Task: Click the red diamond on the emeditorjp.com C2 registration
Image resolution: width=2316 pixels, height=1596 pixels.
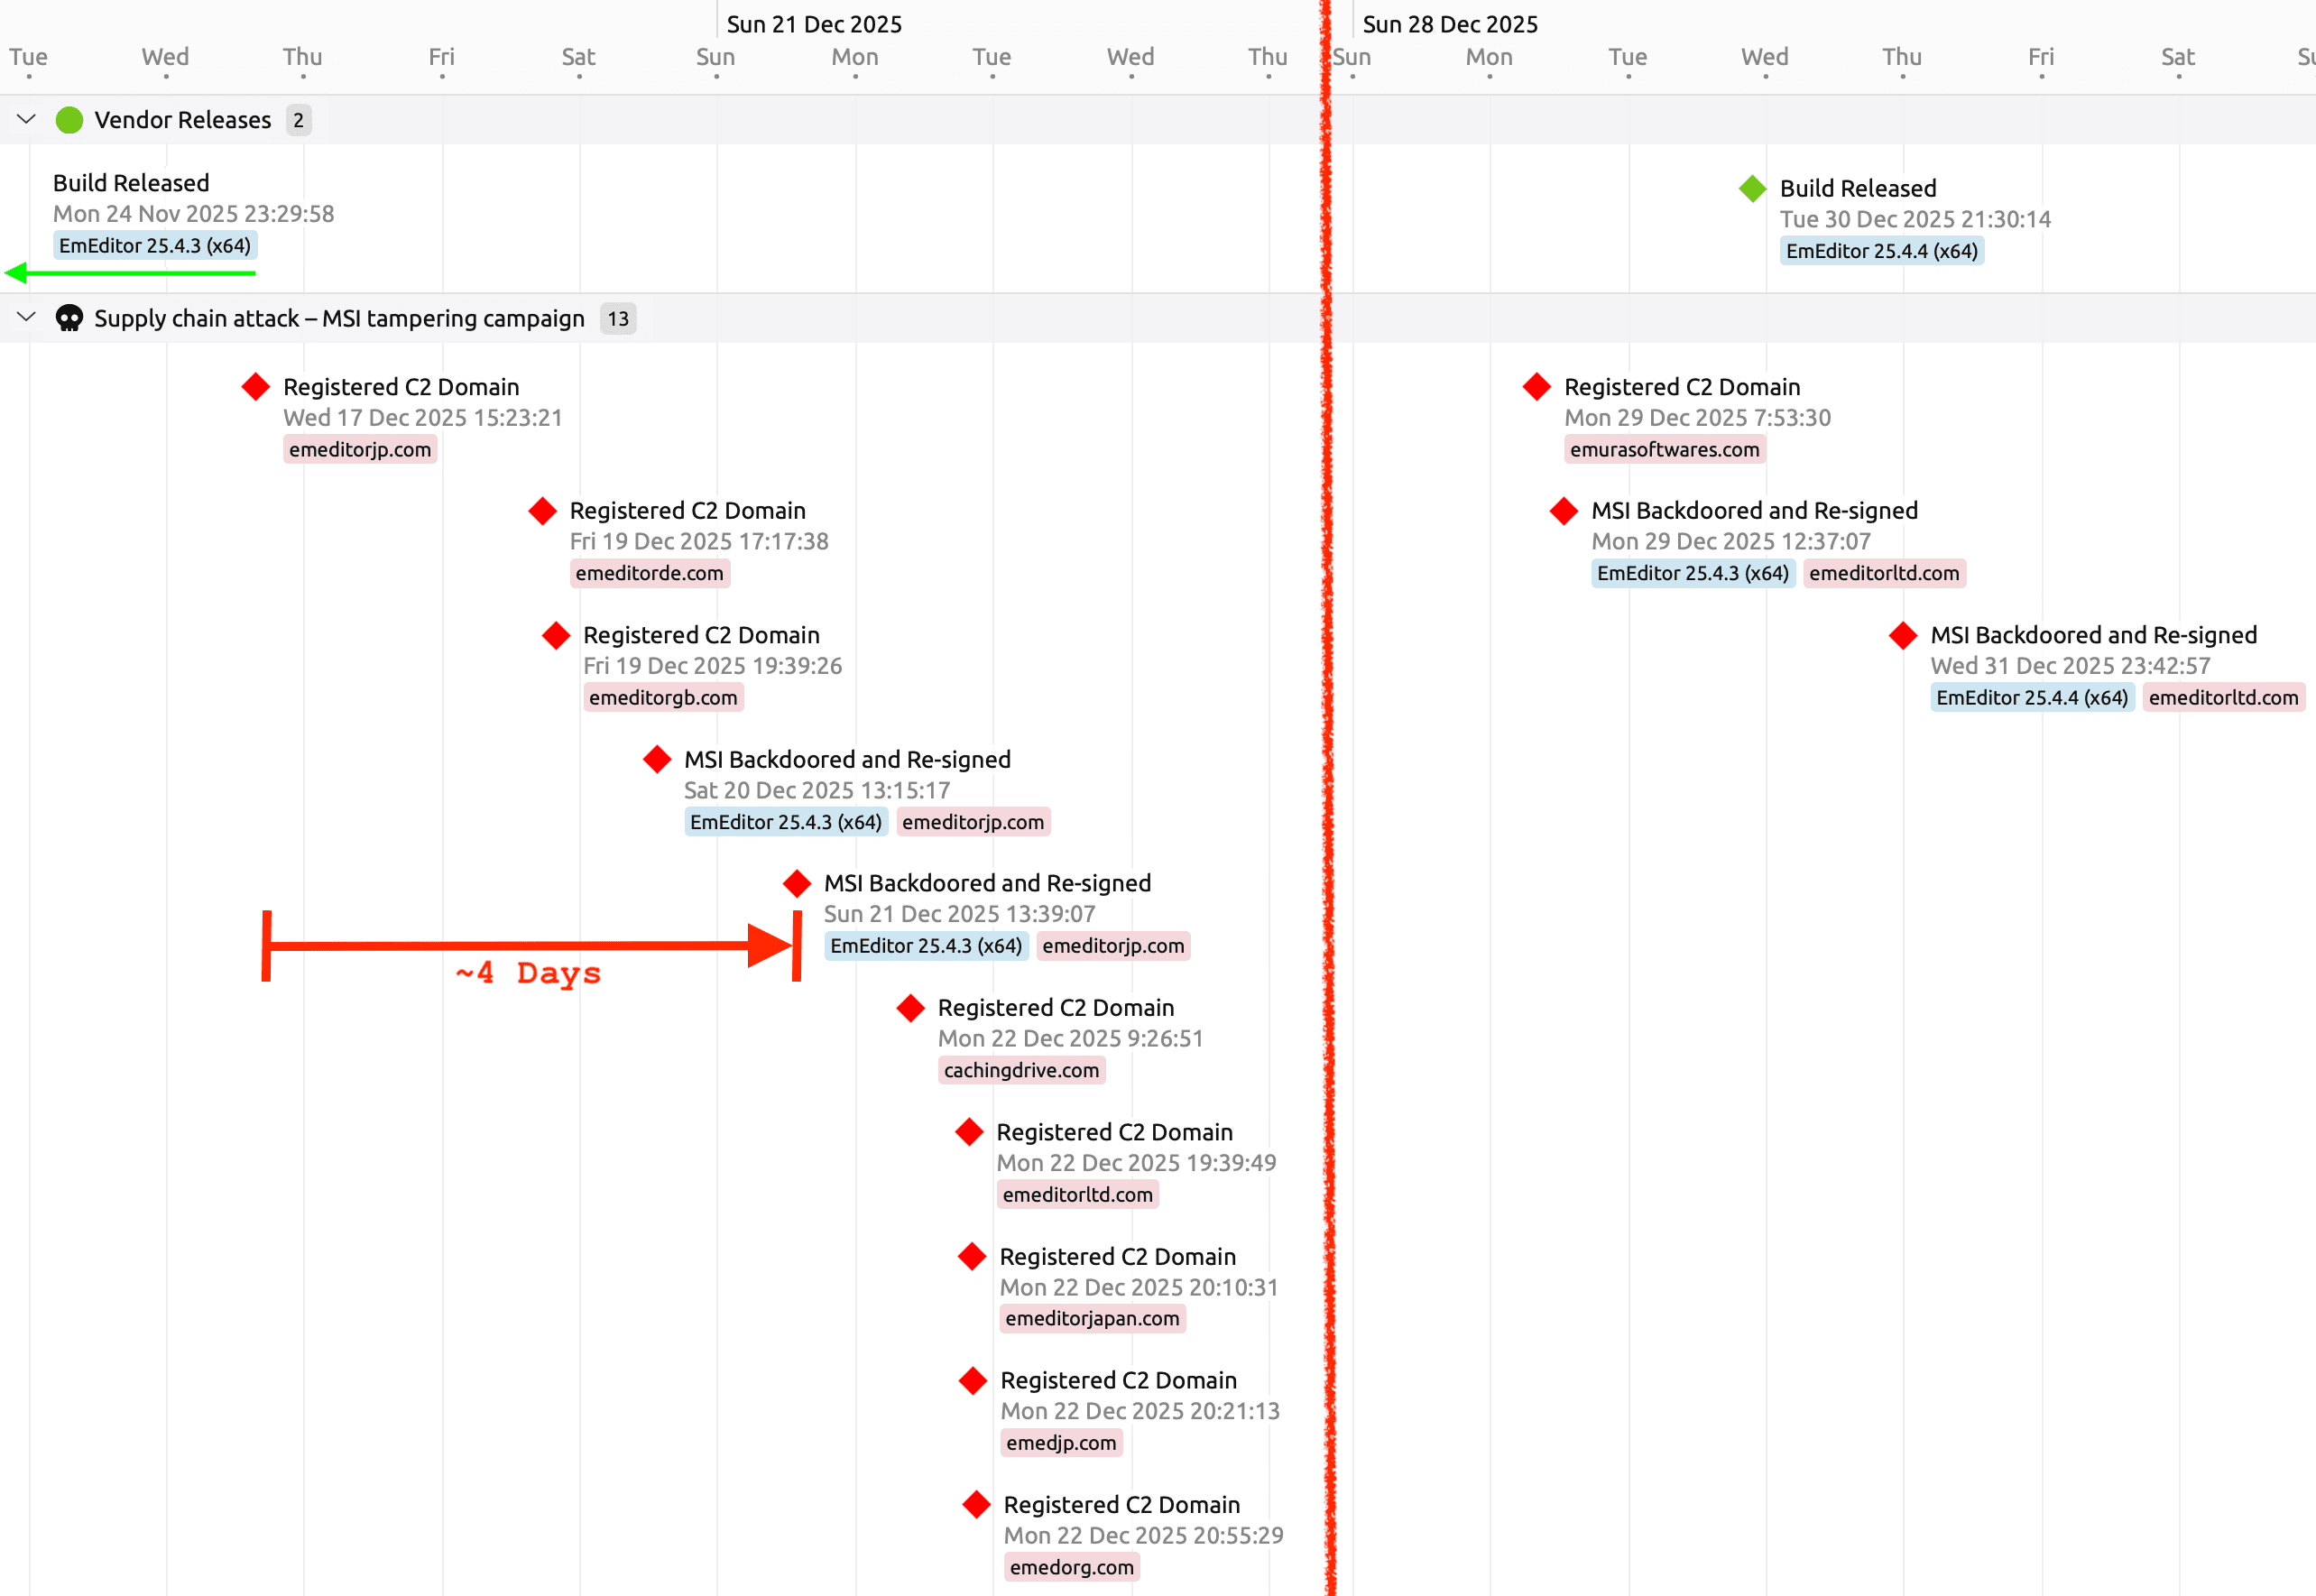Action: tap(255, 386)
